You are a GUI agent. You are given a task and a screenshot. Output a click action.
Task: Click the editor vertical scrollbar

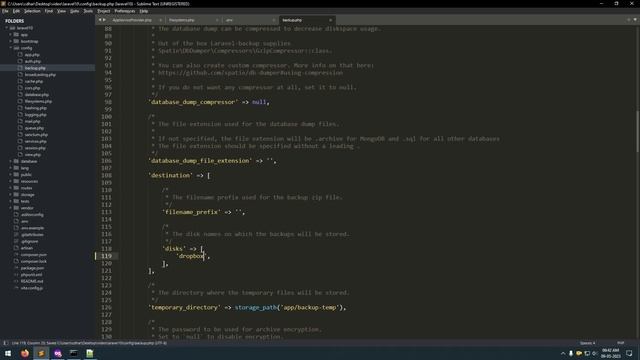click(638, 131)
